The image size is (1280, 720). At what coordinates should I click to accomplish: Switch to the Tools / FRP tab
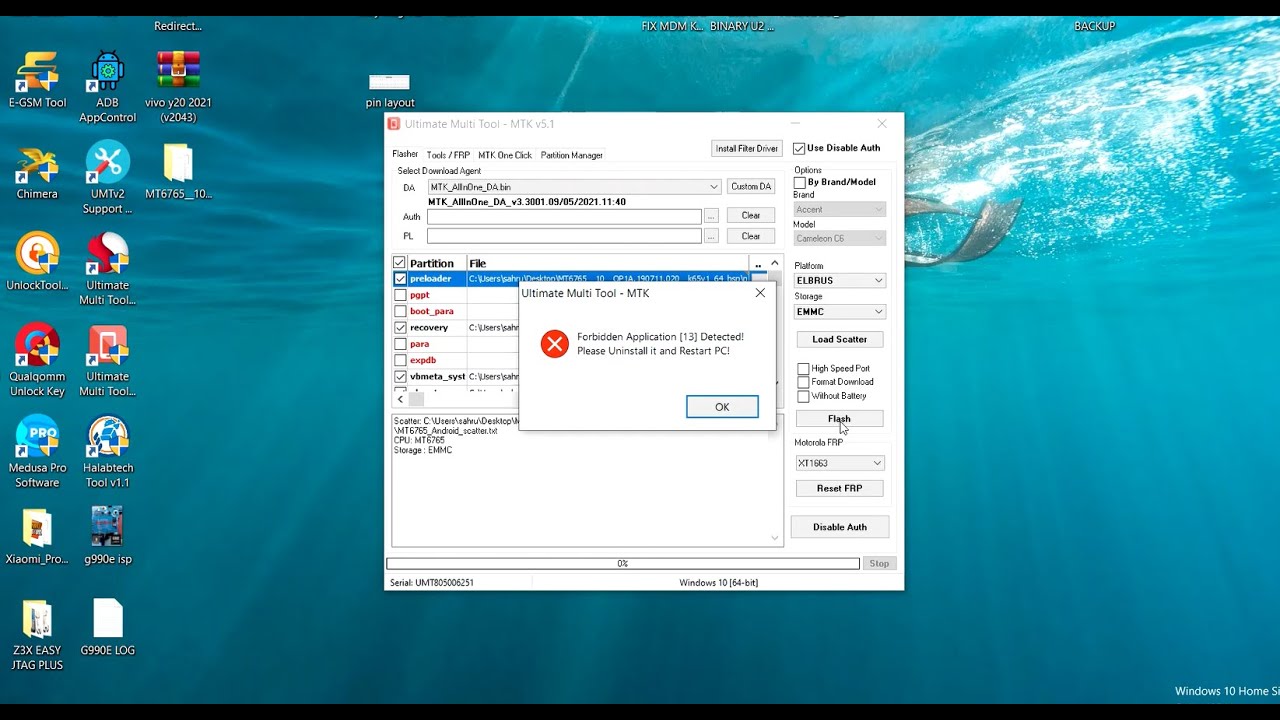448,155
